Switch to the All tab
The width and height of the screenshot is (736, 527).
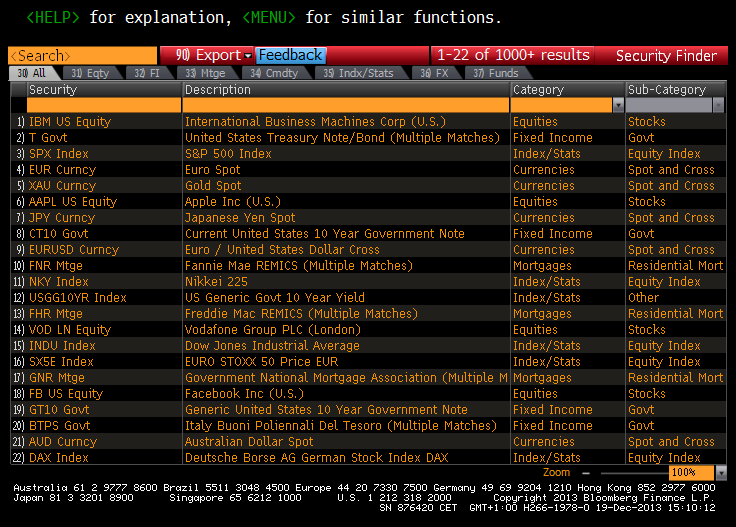point(32,73)
